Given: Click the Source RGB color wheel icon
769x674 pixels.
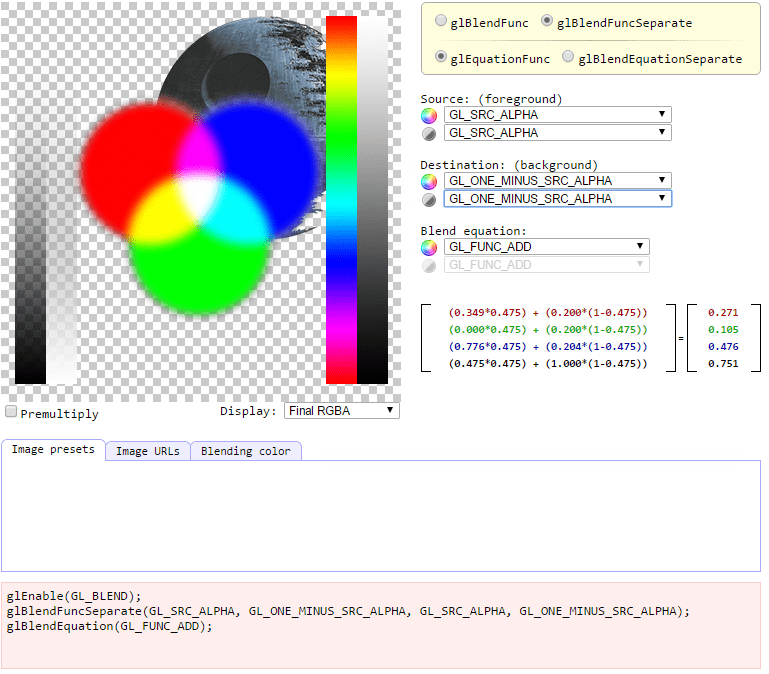Looking at the screenshot, I should coord(429,115).
